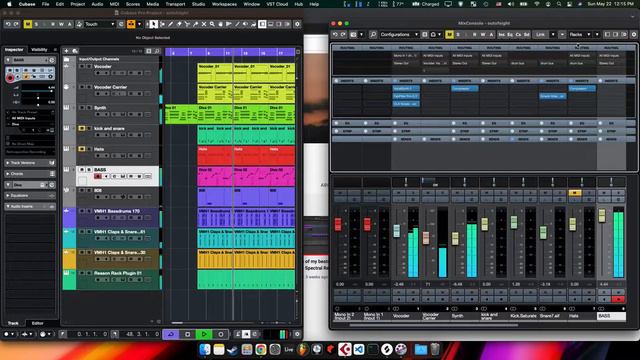The image size is (640, 360).
Task: Open the Workspaces menu
Action: [224, 4]
